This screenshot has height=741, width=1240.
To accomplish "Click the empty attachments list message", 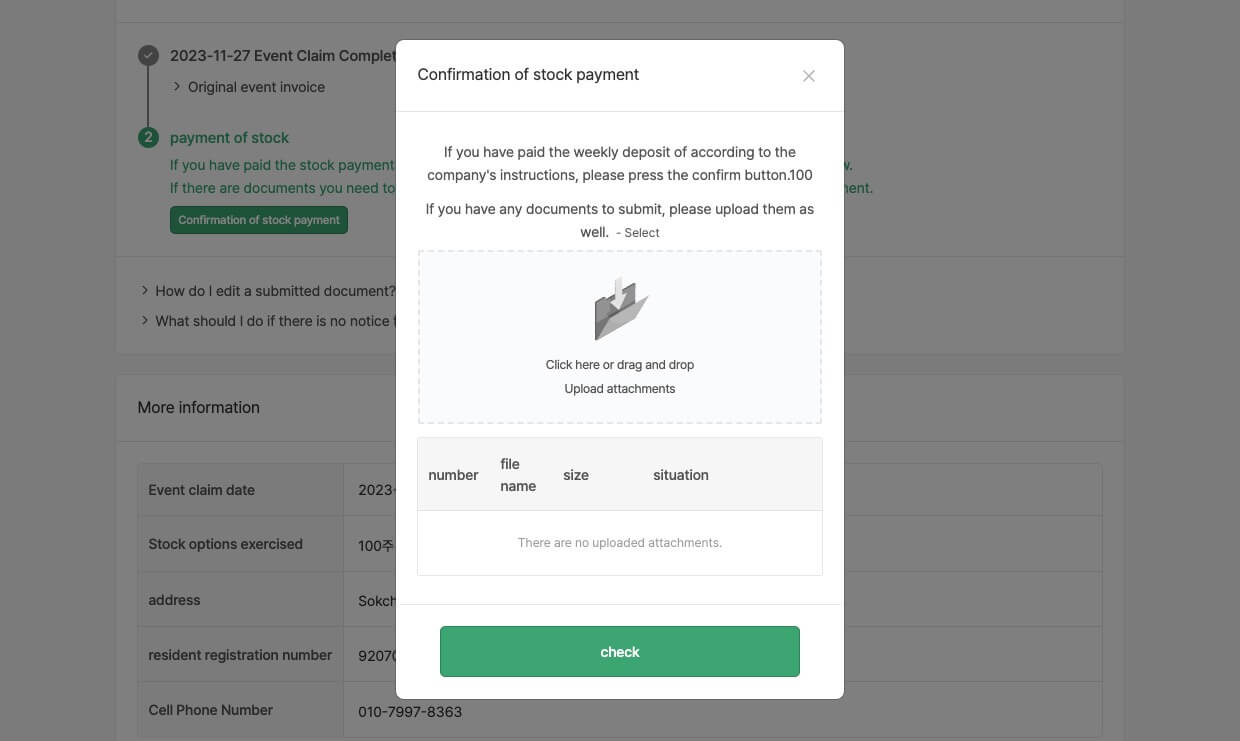I will click(x=620, y=543).
